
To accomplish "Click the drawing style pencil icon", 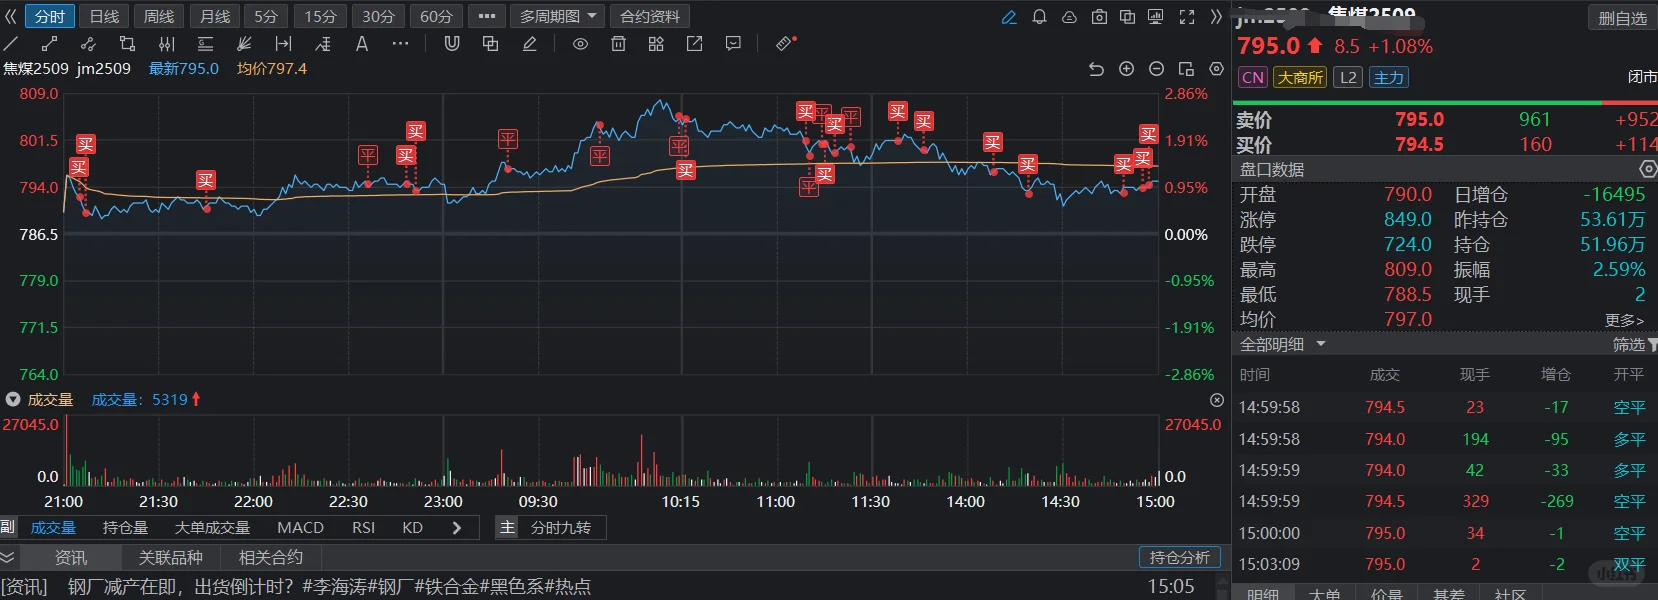I will 529,44.
